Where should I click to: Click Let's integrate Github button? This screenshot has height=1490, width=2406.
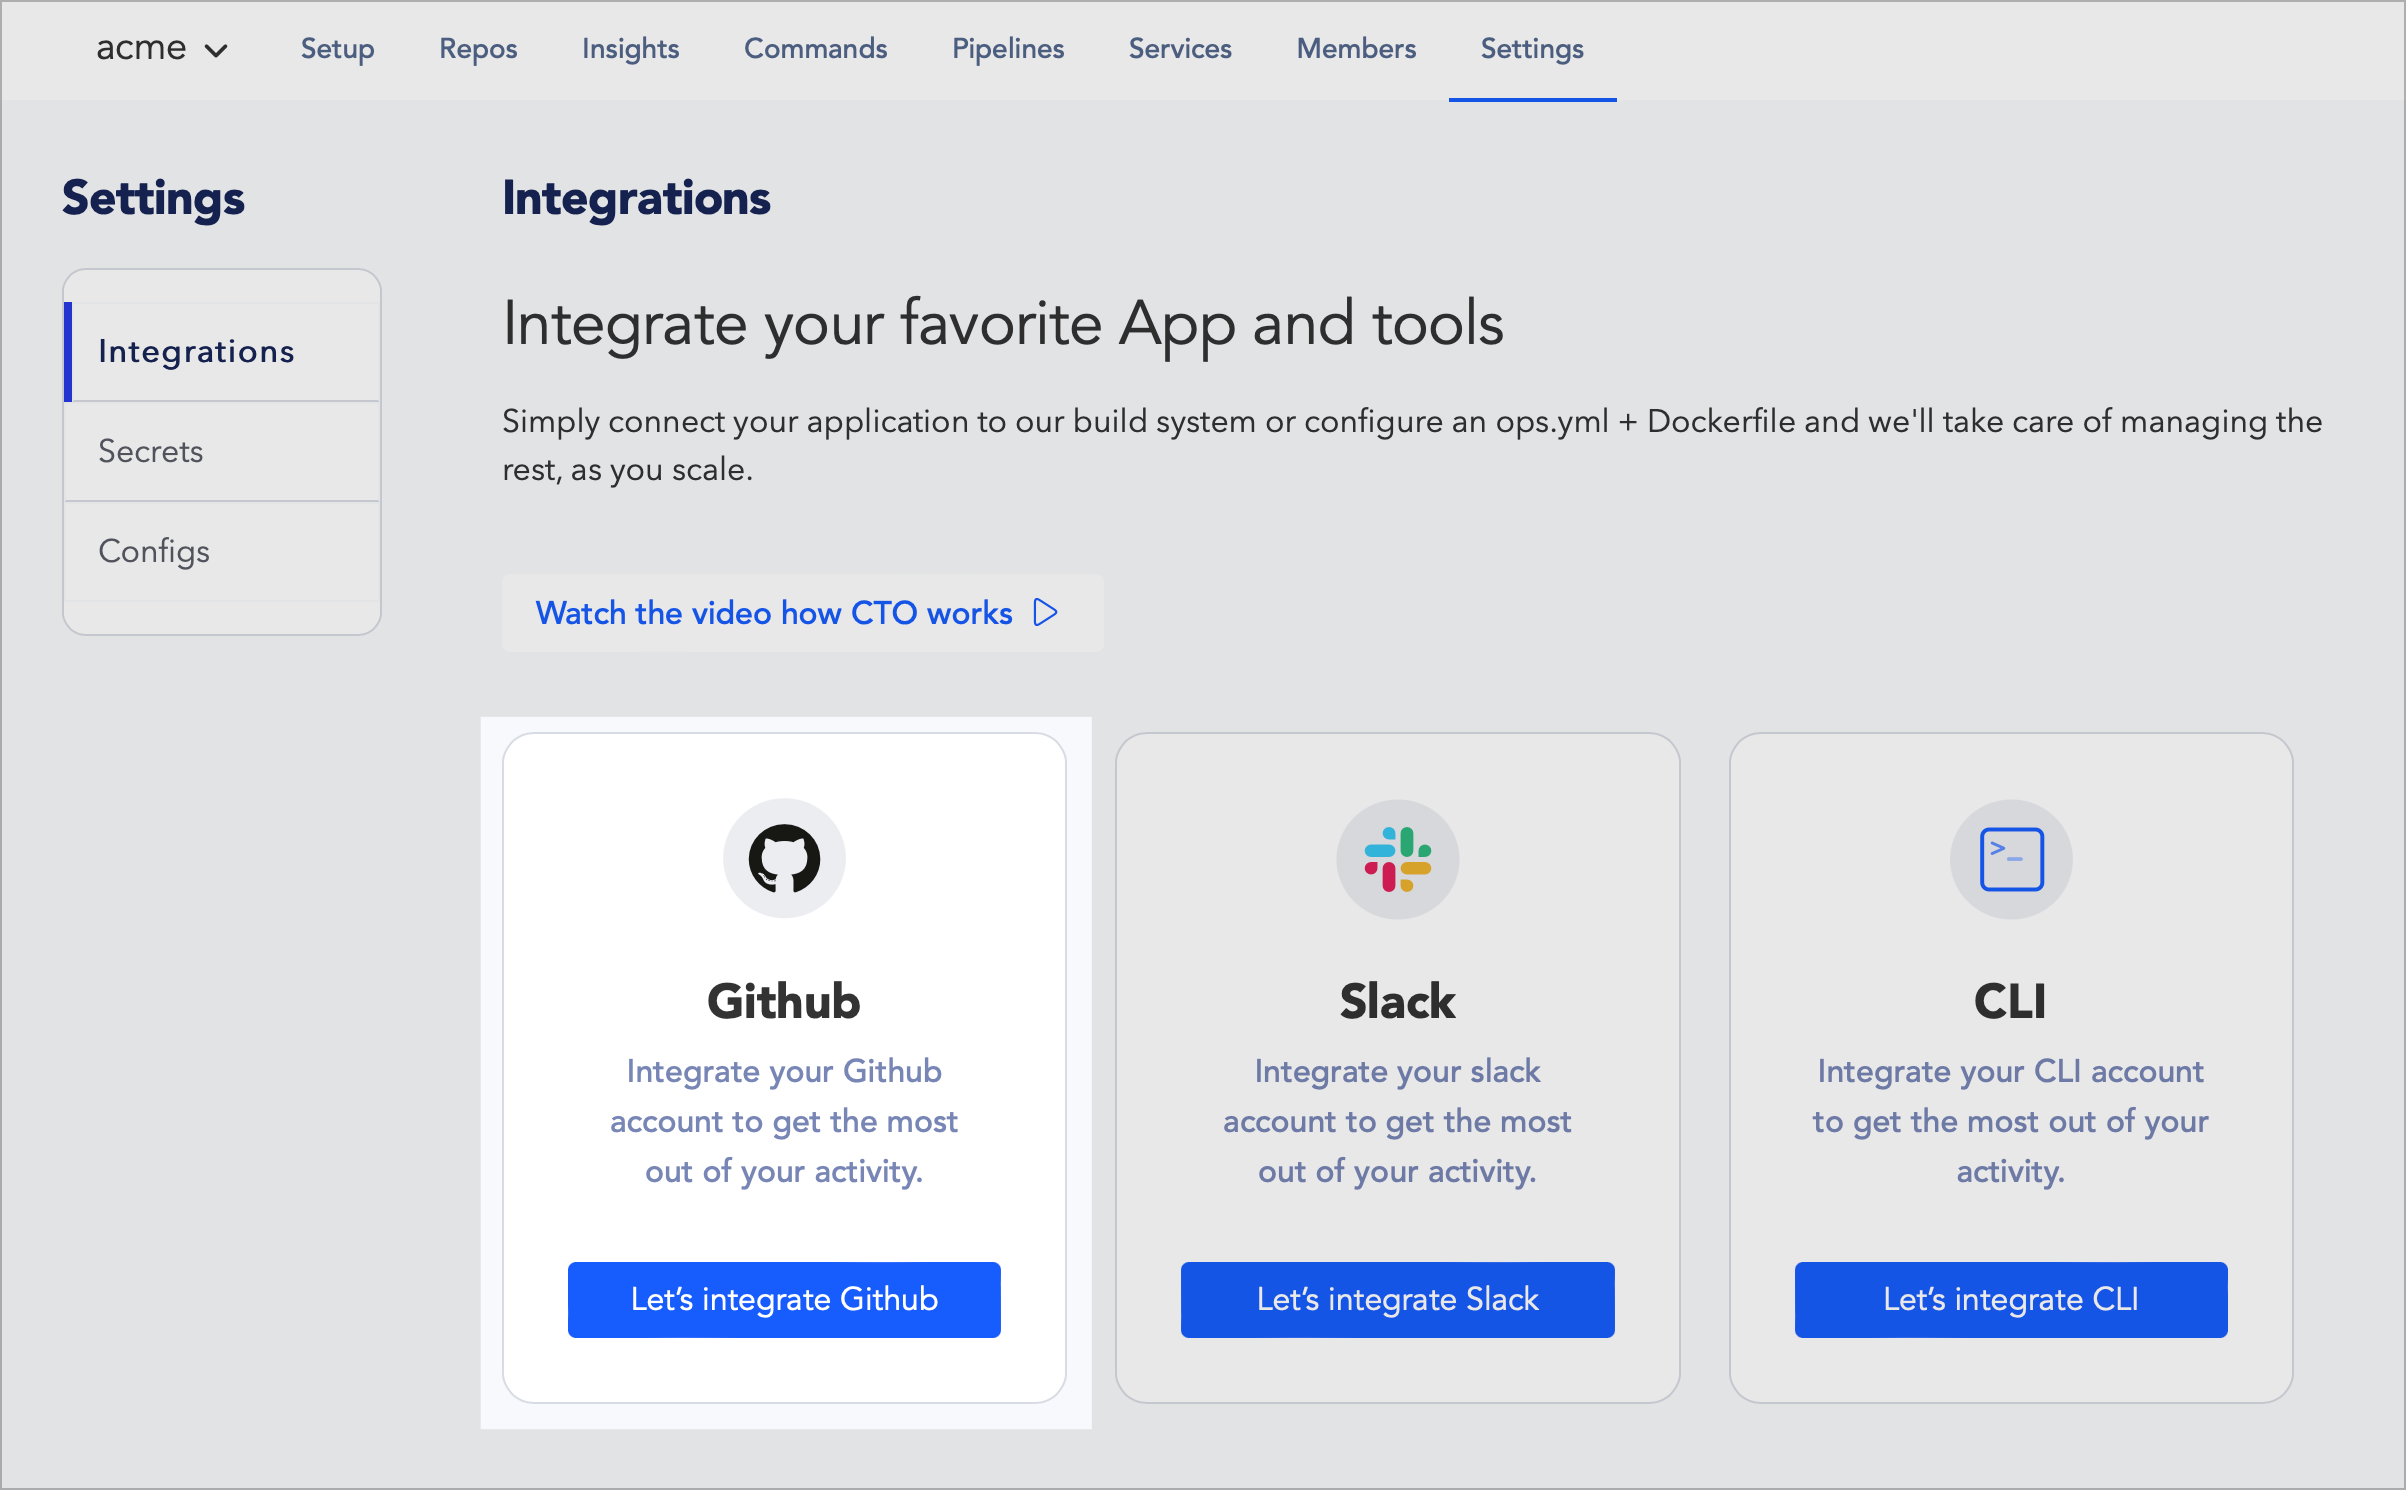click(784, 1299)
